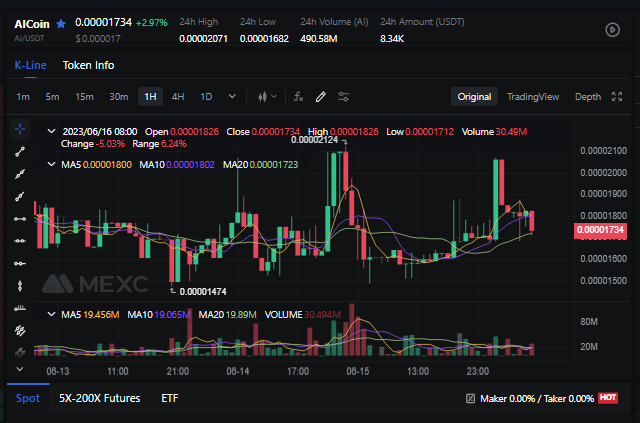
Task: Collapse the candle OHLC info row
Action: [51, 131]
